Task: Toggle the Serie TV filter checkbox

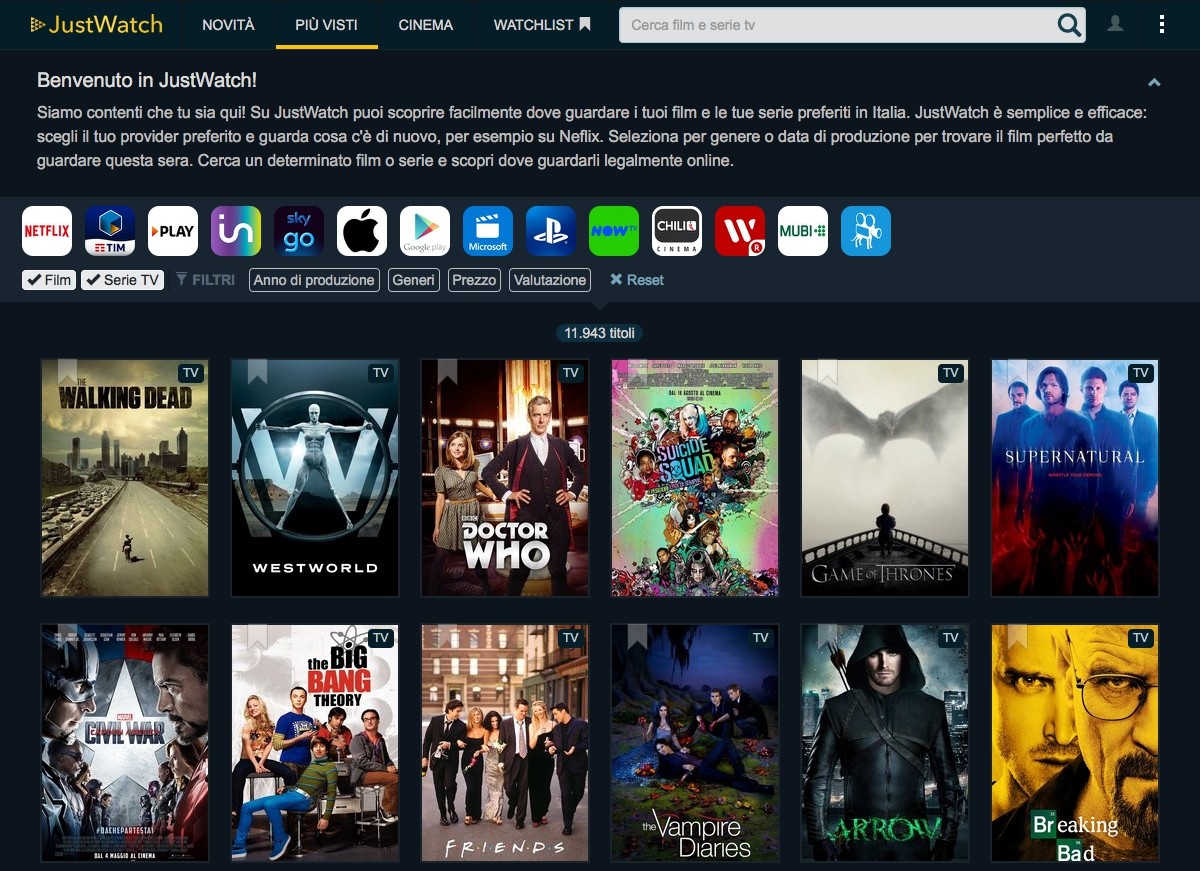Action: tap(122, 280)
